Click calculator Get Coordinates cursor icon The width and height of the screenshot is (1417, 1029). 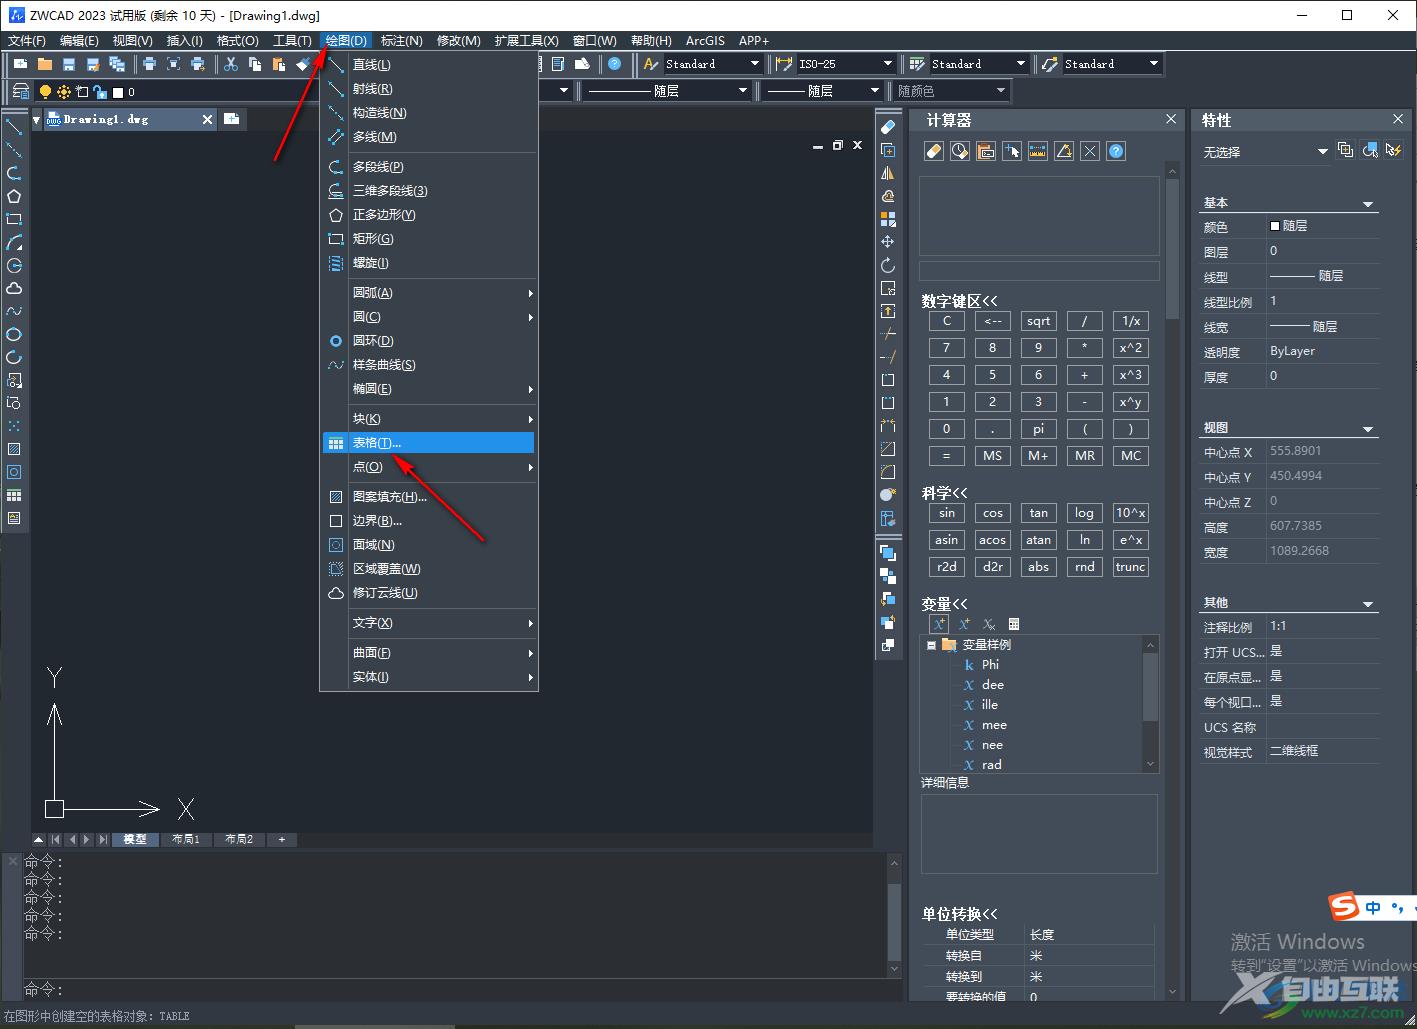[x=1012, y=151]
